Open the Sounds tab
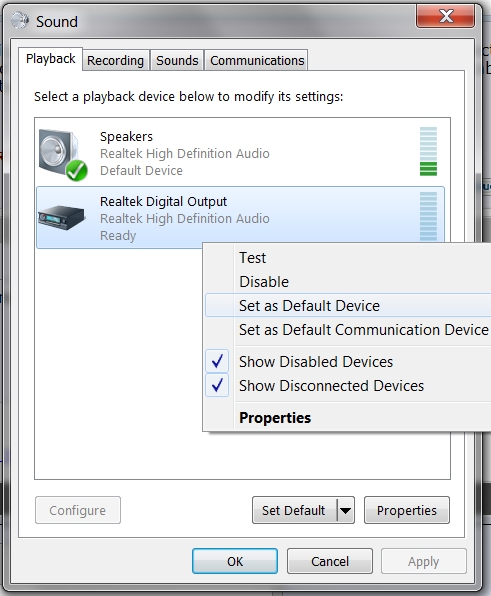This screenshot has height=596, width=491. tap(177, 60)
